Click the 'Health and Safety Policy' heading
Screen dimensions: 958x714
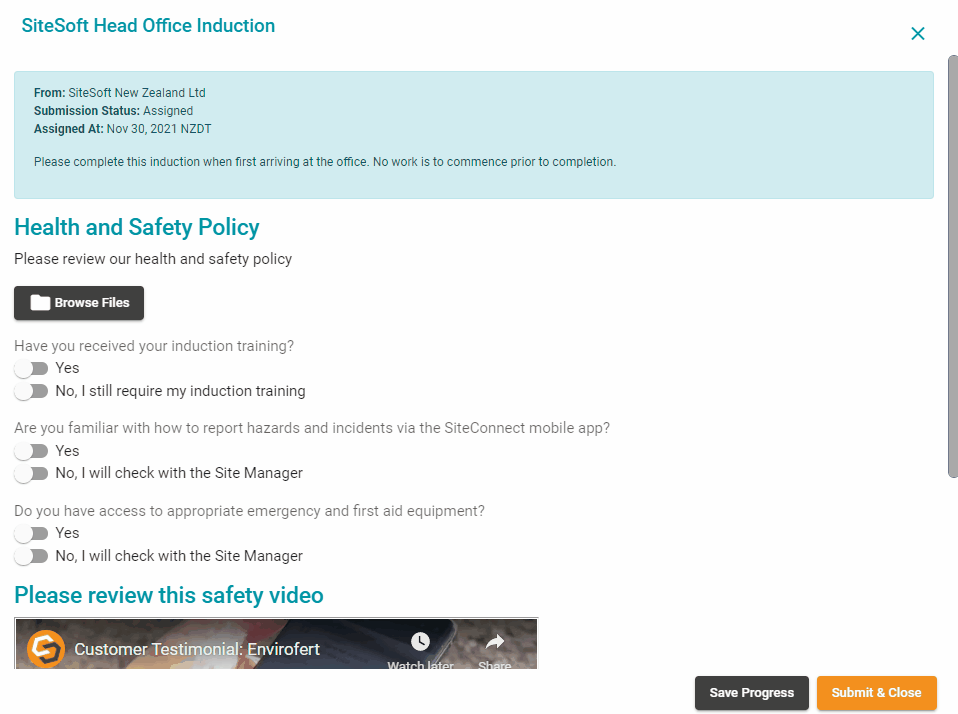pos(137,227)
